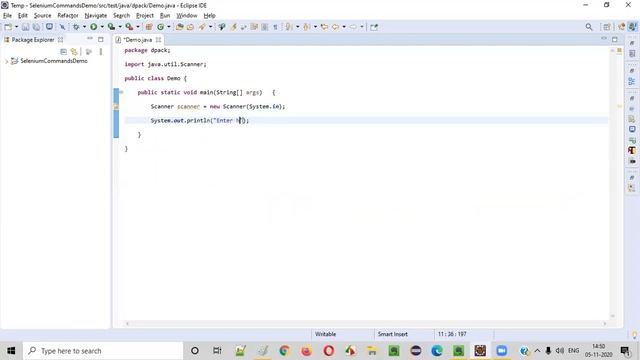The image size is (640, 360).
Task: Open the Source menu
Action: tap(42, 16)
